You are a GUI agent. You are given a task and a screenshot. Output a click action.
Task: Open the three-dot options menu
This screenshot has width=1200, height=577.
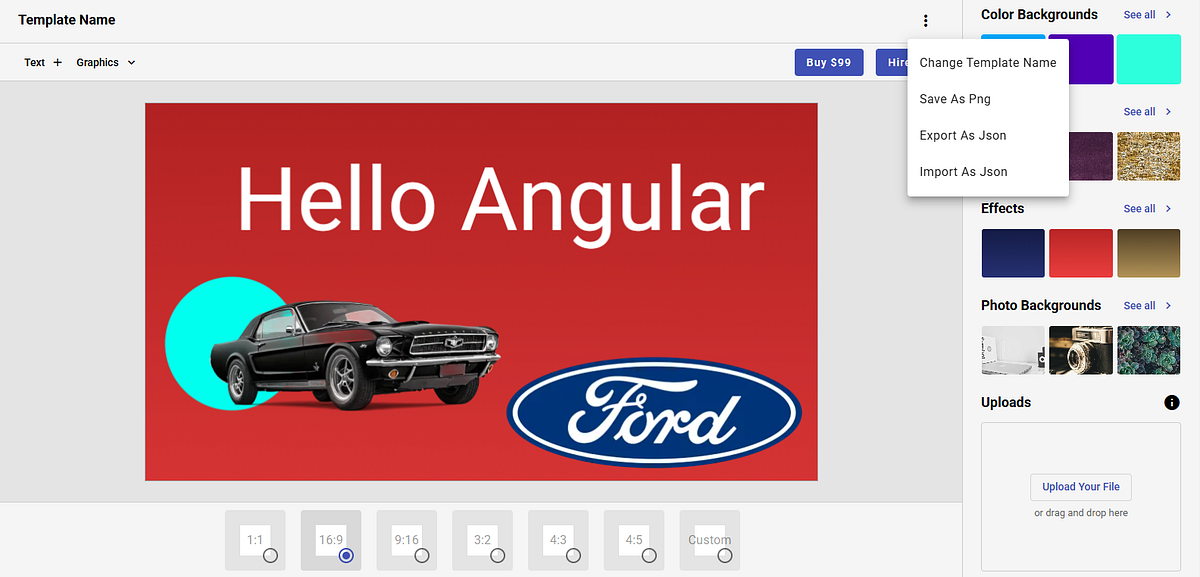(x=926, y=20)
